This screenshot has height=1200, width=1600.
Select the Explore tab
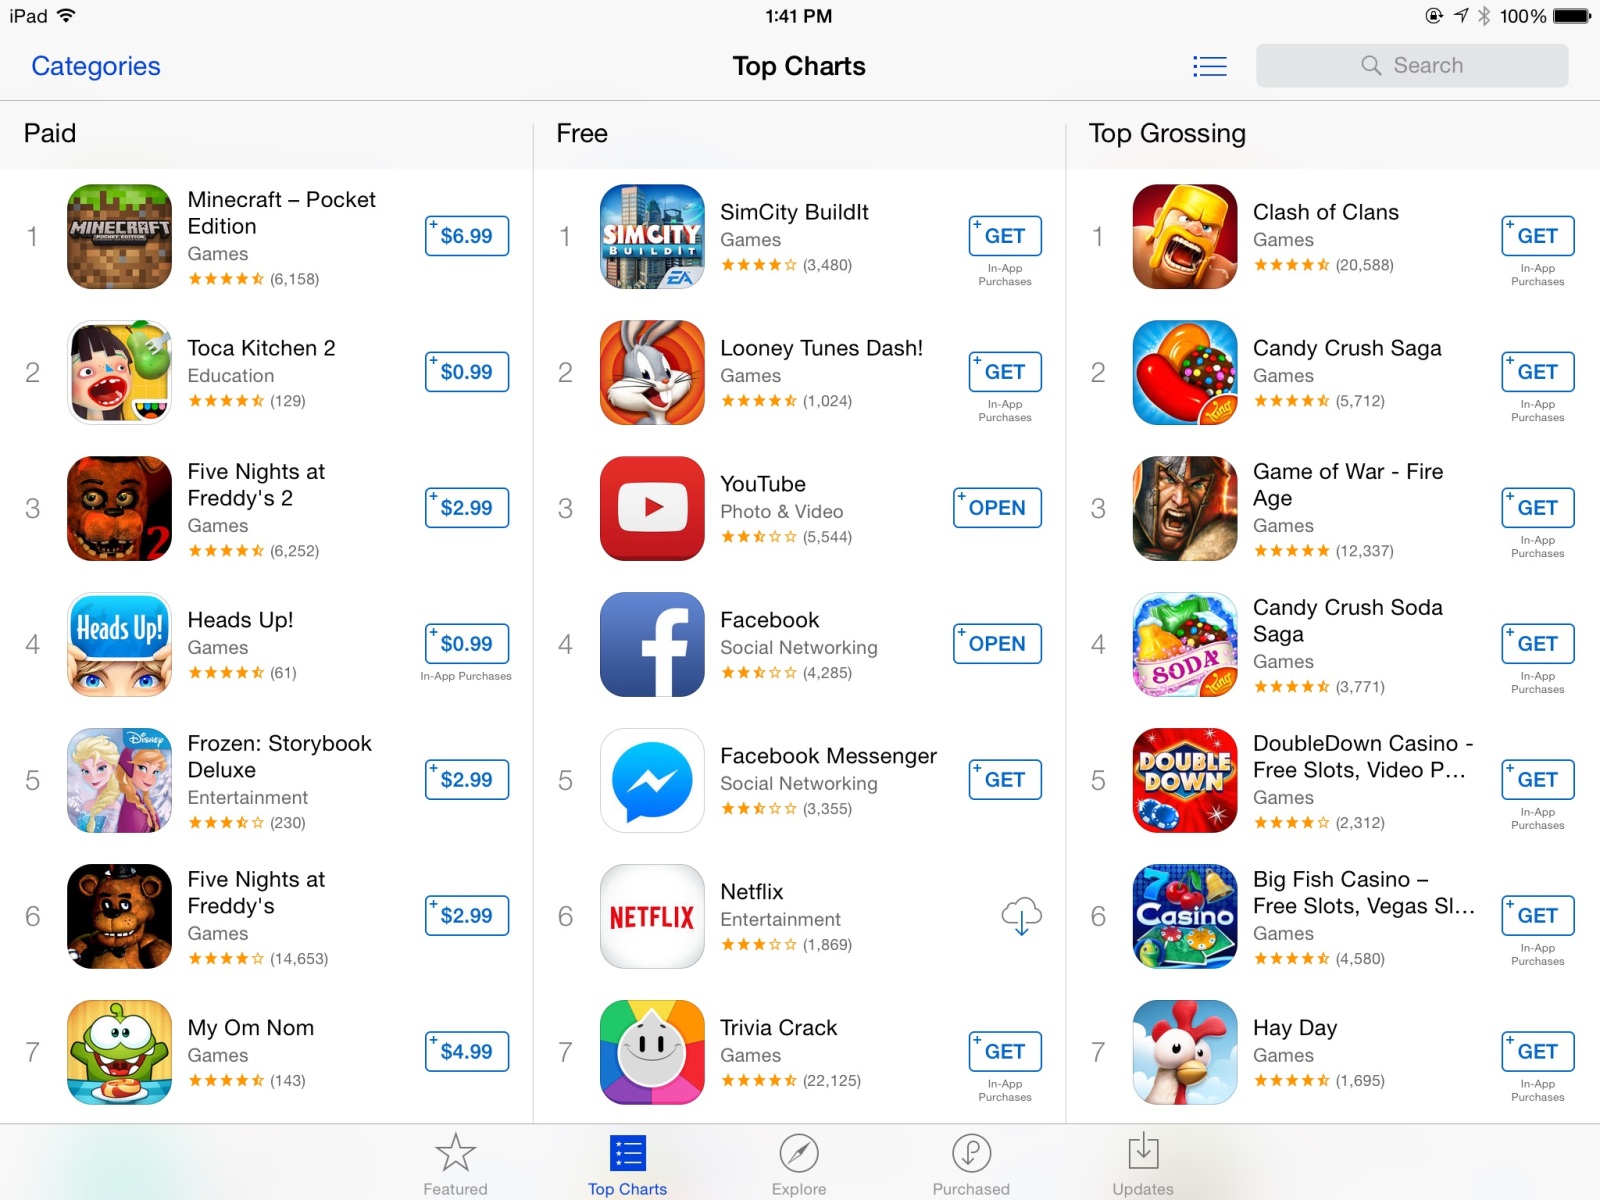point(799,1164)
